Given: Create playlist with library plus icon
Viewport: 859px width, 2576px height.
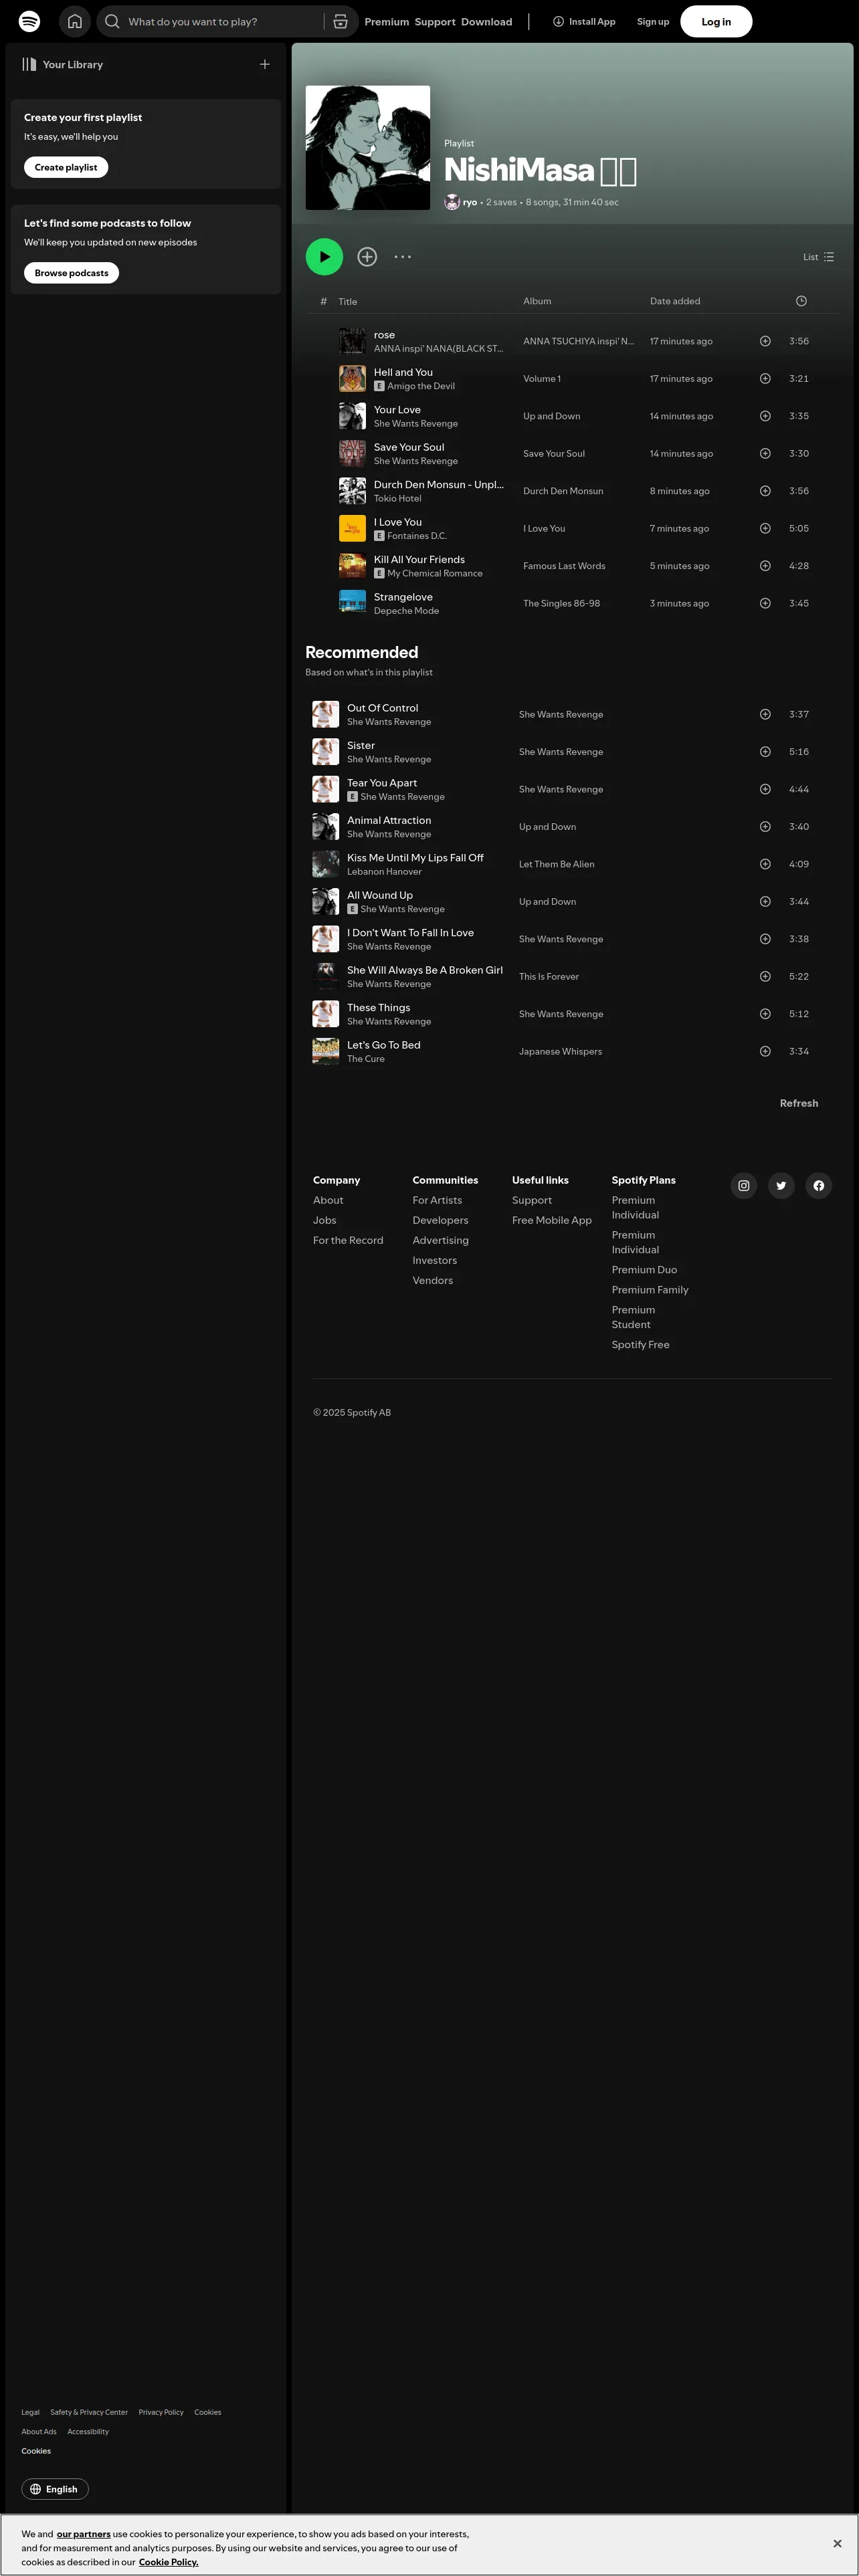Looking at the screenshot, I should click(265, 64).
